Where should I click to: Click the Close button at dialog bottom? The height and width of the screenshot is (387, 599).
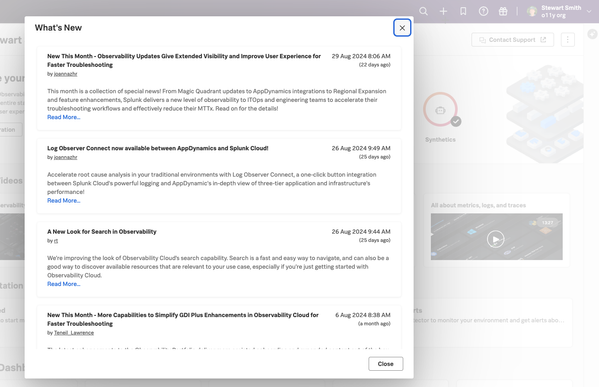click(x=385, y=364)
